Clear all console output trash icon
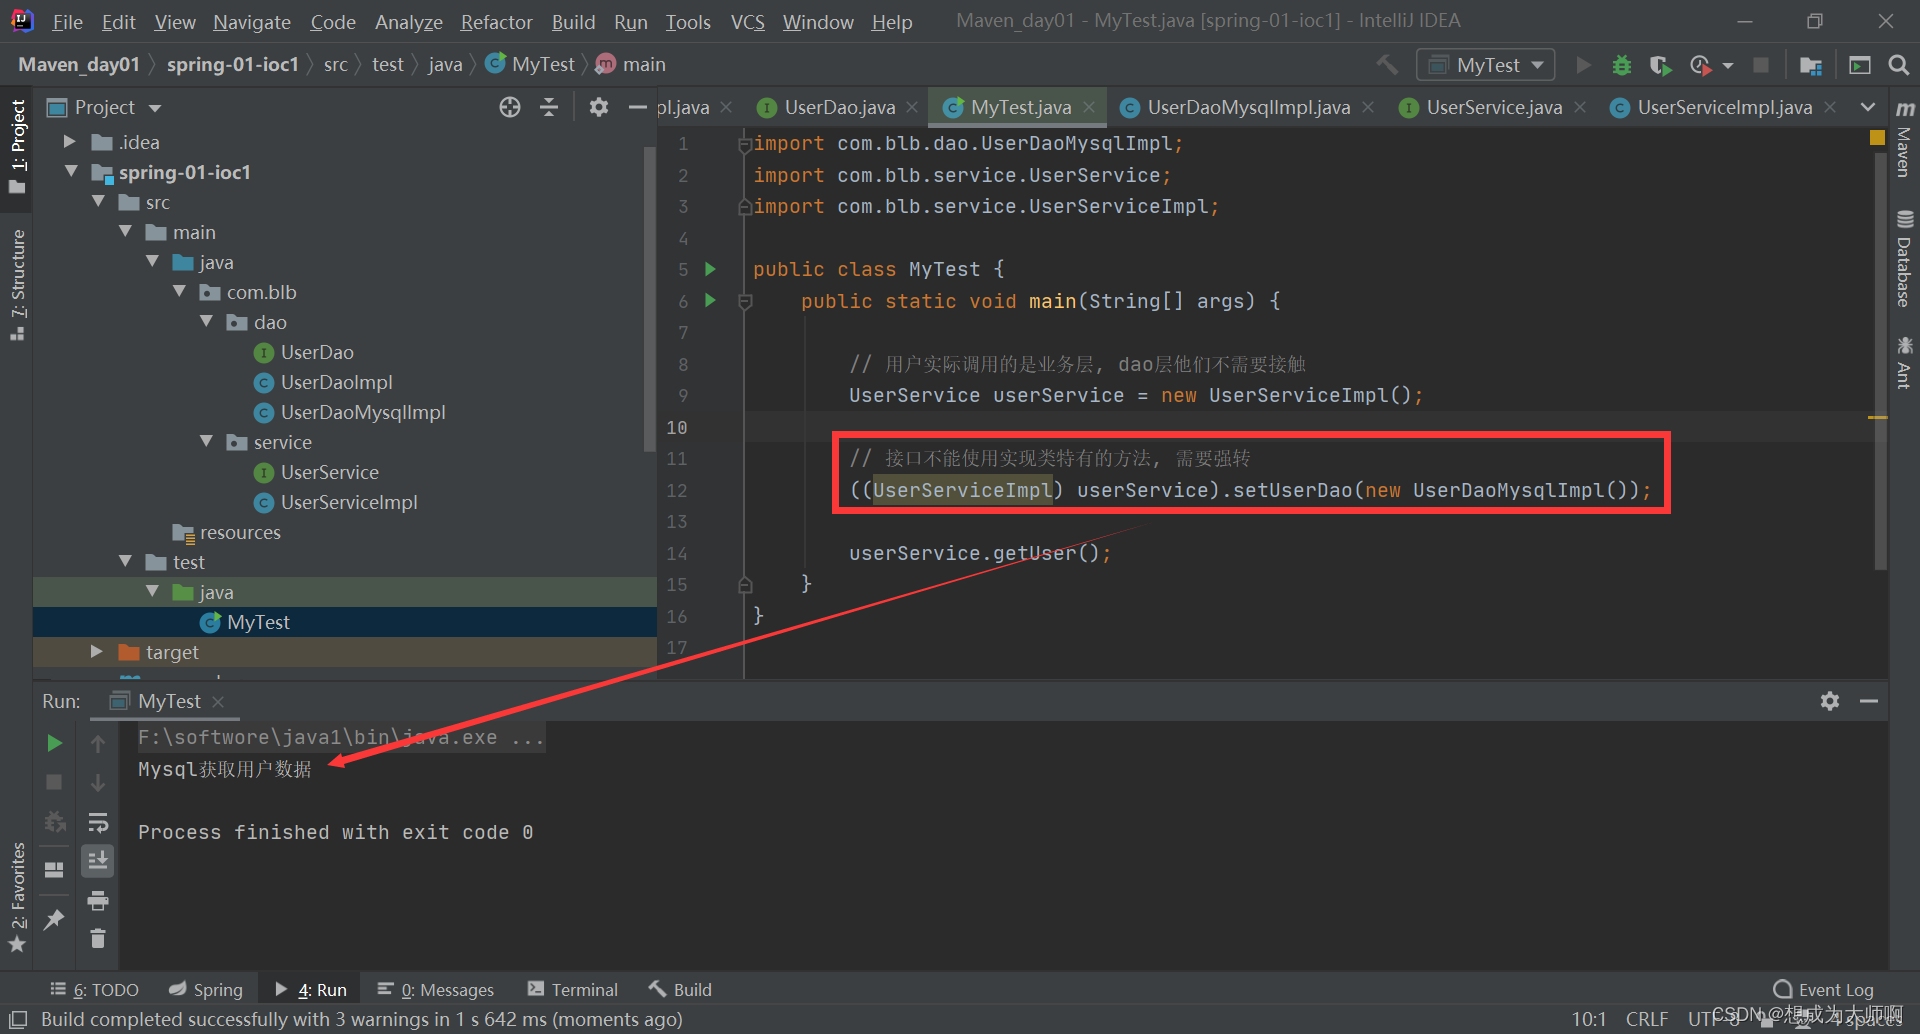 [98, 939]
